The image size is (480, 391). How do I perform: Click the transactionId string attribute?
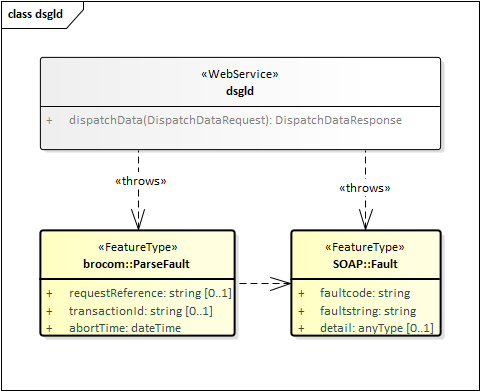[x=141, y=311]
